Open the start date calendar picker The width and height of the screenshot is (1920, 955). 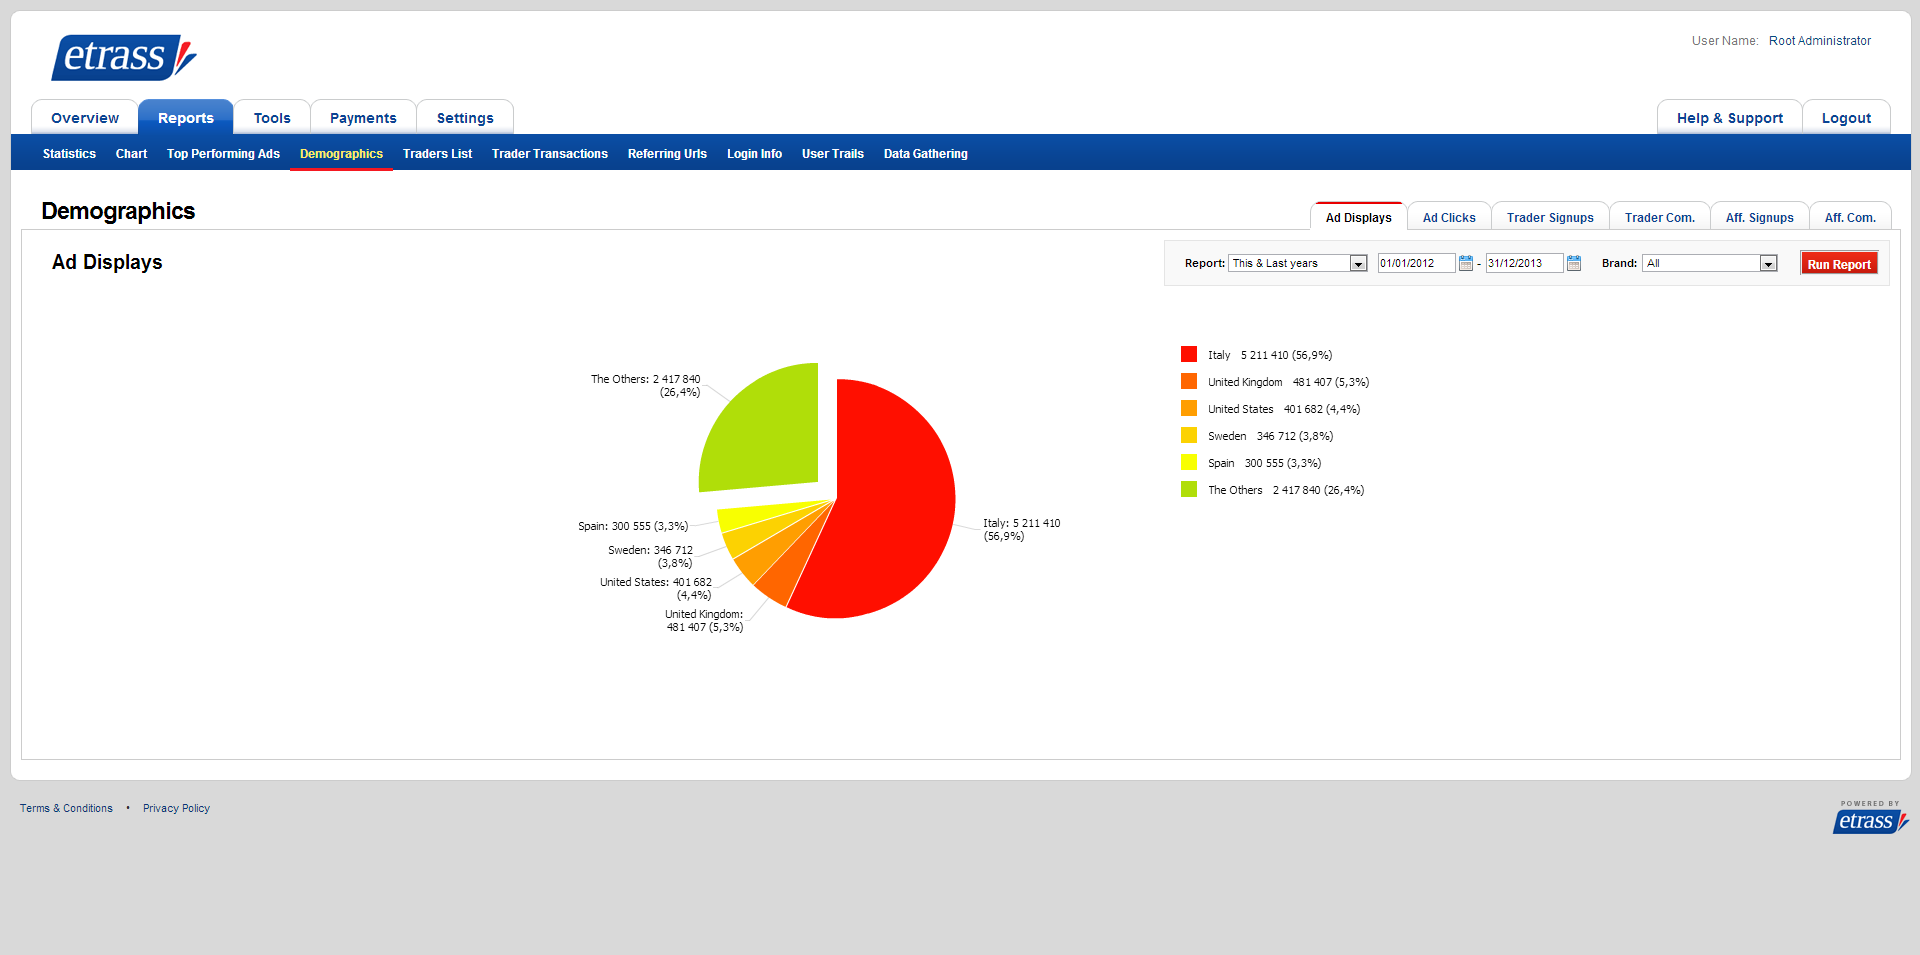1466,263
